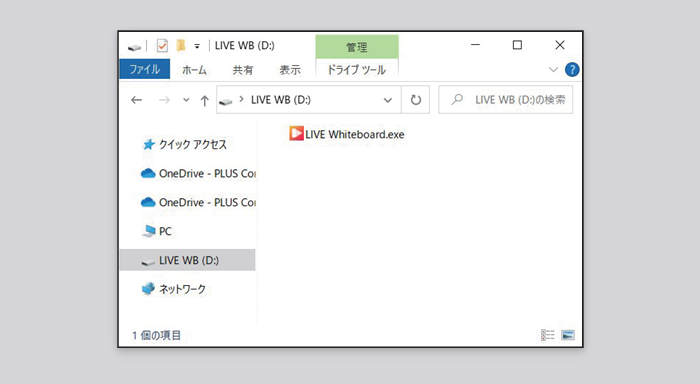700x384 pixels.
Task: Switch to the 表示 ribbon tab
Action: pyautogui.click(x=290, y=70)
